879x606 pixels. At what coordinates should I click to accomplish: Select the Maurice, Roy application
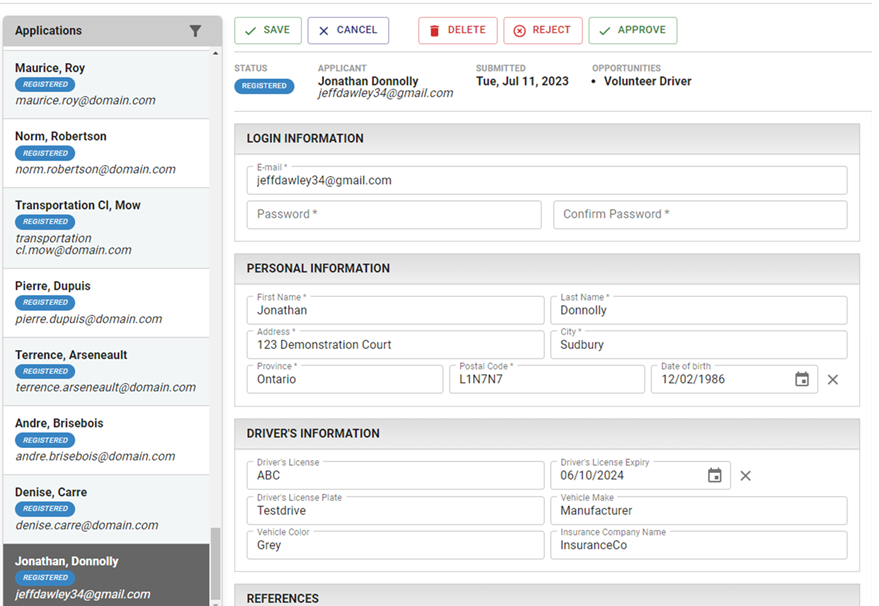tap(107, 84)
